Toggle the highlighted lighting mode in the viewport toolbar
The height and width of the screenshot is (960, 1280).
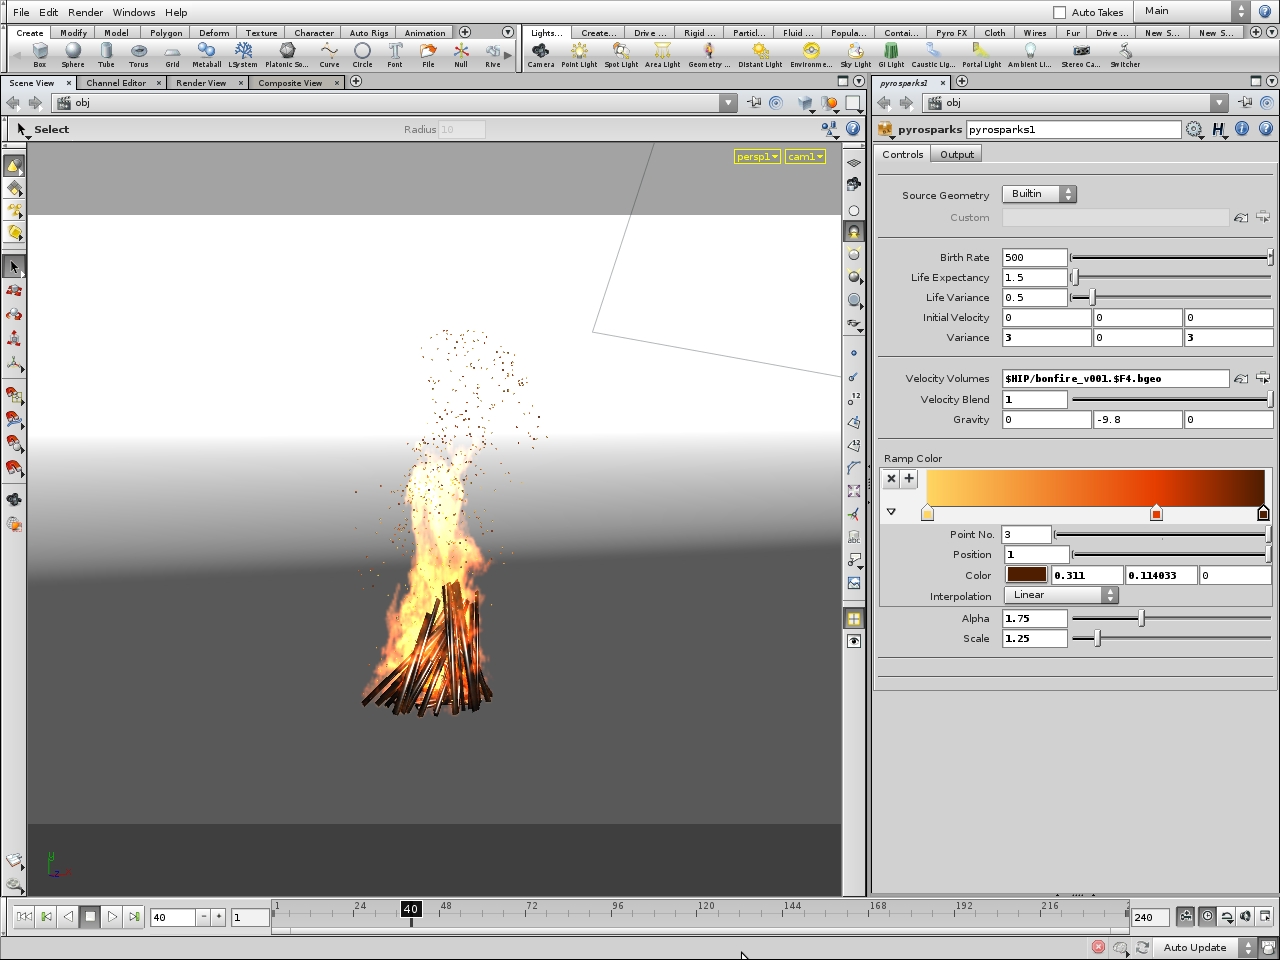tap(854, 231)
